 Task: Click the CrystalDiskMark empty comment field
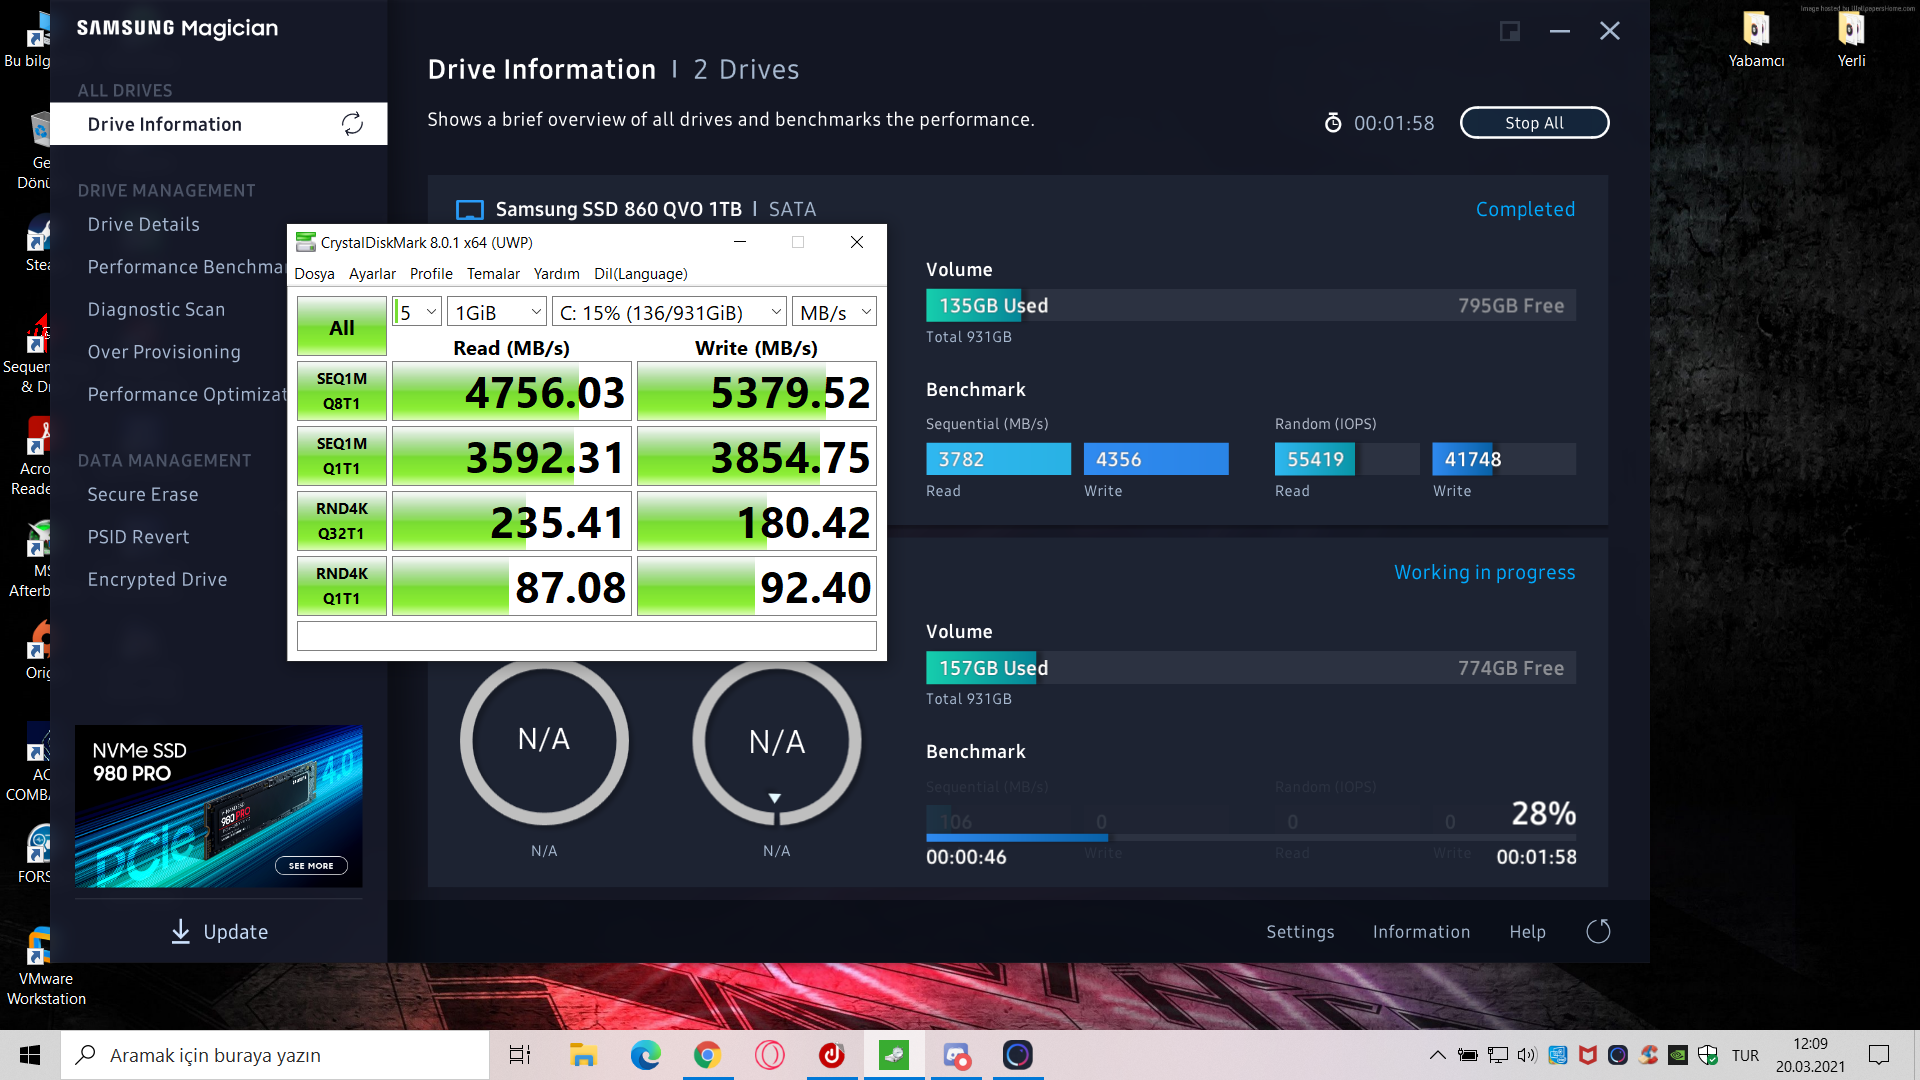point(586,635)
